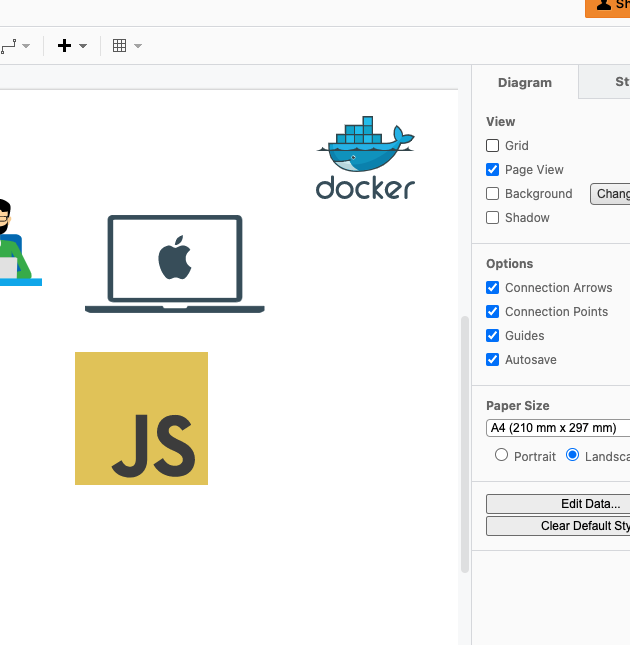Enable the Grid checkbox
630x645 pixels.
[x=492, y=146]
